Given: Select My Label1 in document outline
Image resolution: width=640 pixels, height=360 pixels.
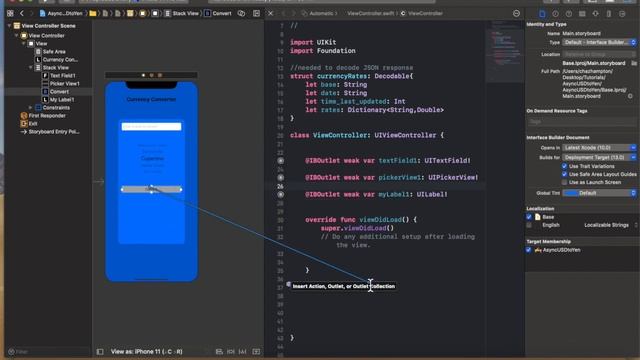Looking at the screenshot, I should [59, 100].
